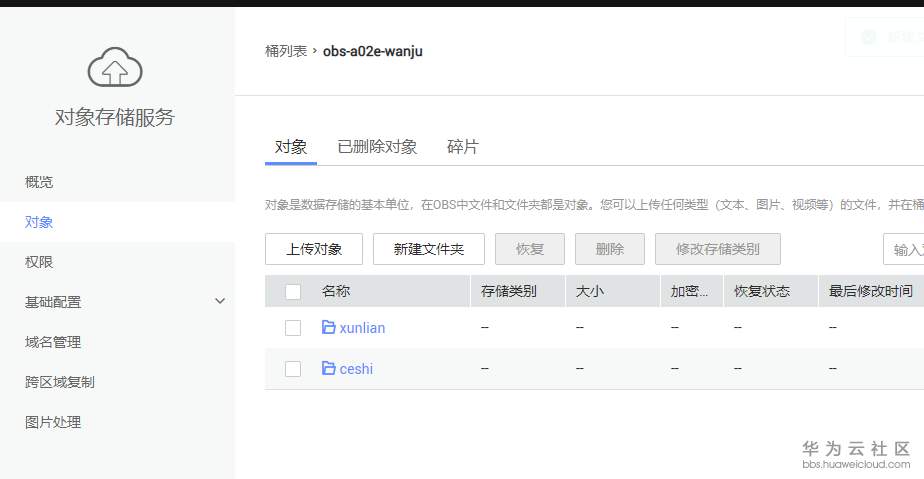The width and height of the screenshot is (924, 479).
Task: Expand the 基础配置 sidebar section
Action: coord(220,302)
